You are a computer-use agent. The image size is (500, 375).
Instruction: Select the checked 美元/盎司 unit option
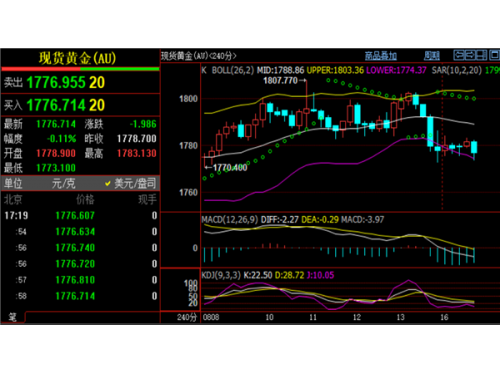click(x=131, y=183)
